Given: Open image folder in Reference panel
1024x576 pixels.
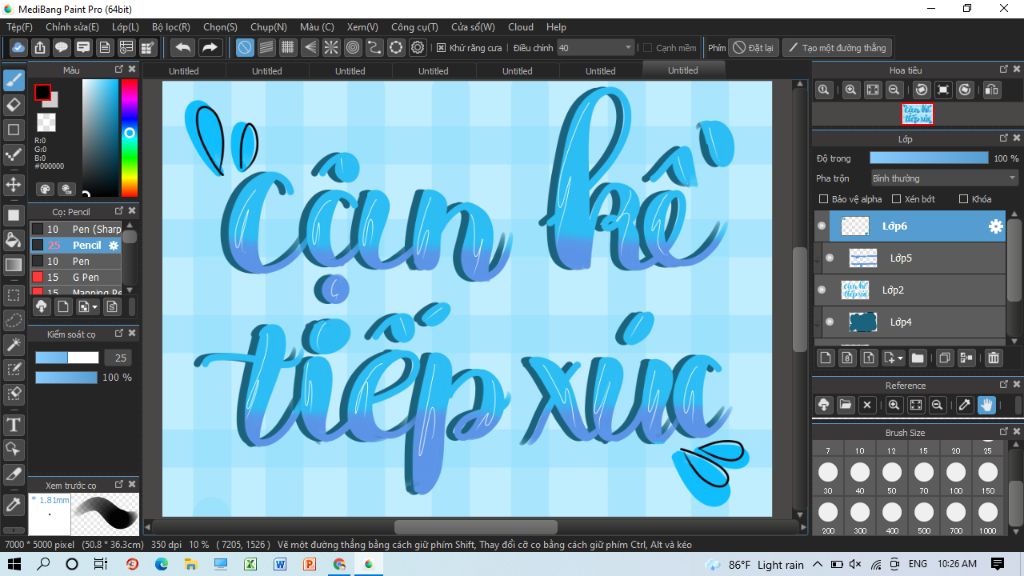Looking at the screenshot, I should click(845, 405).
